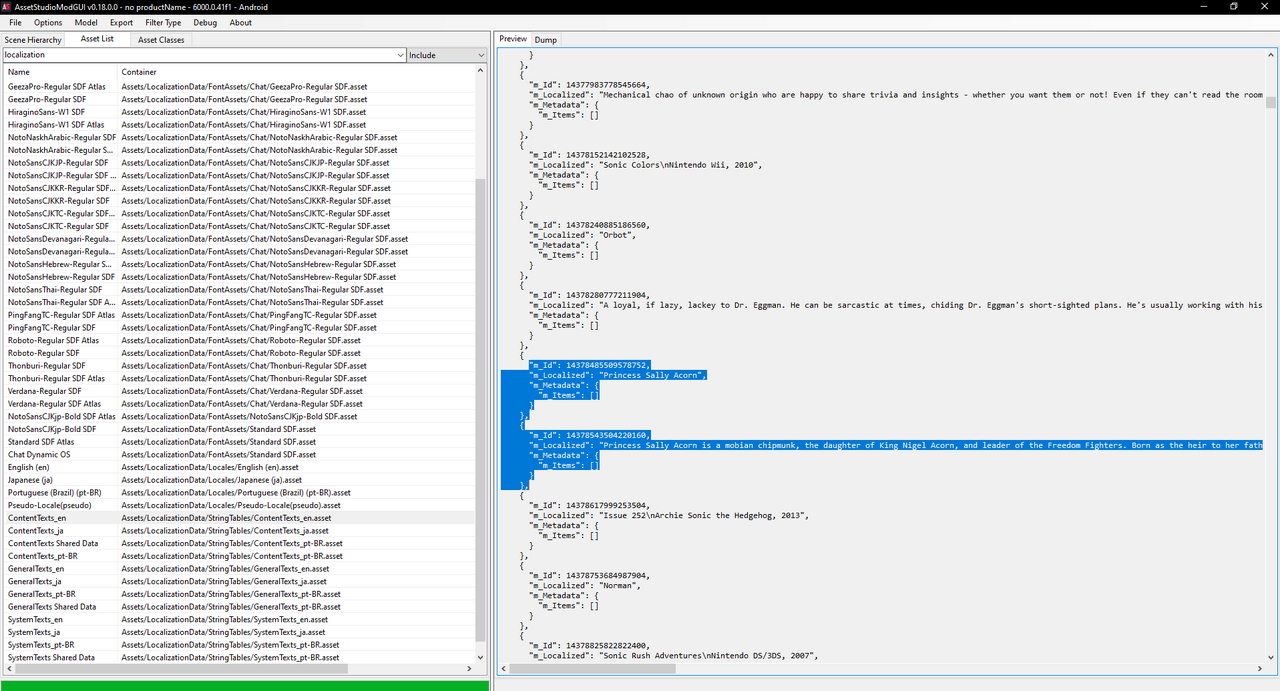Screen dimensions: 1280x691
Task: Expand the search history dropdown arrow
Action: (x=400, y=55)
